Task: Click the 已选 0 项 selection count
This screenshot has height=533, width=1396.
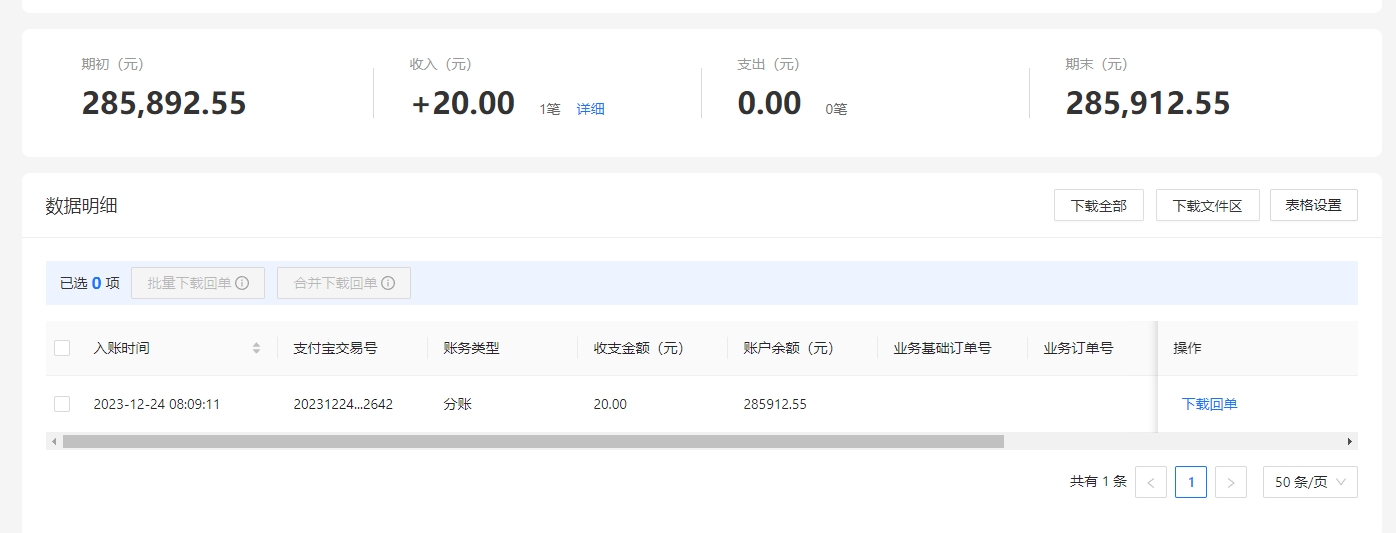Action: [90, 283]
